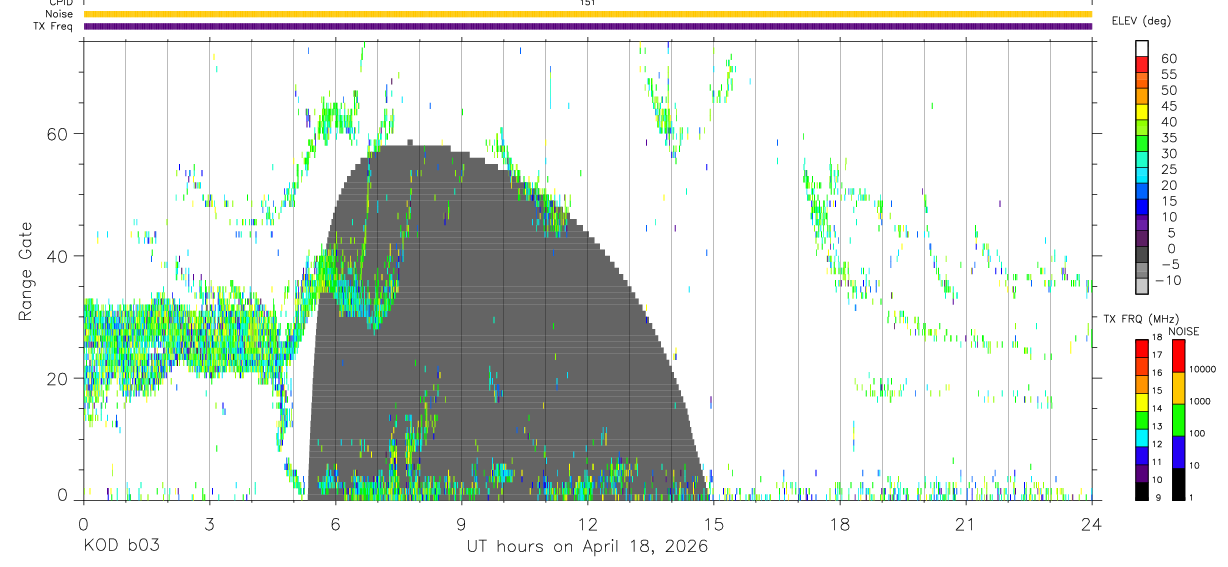Image resolution: width=1228 pixels, height=567 pixels.
Task: Click the KOD b03 radar label
Action: tap(121, 546)
